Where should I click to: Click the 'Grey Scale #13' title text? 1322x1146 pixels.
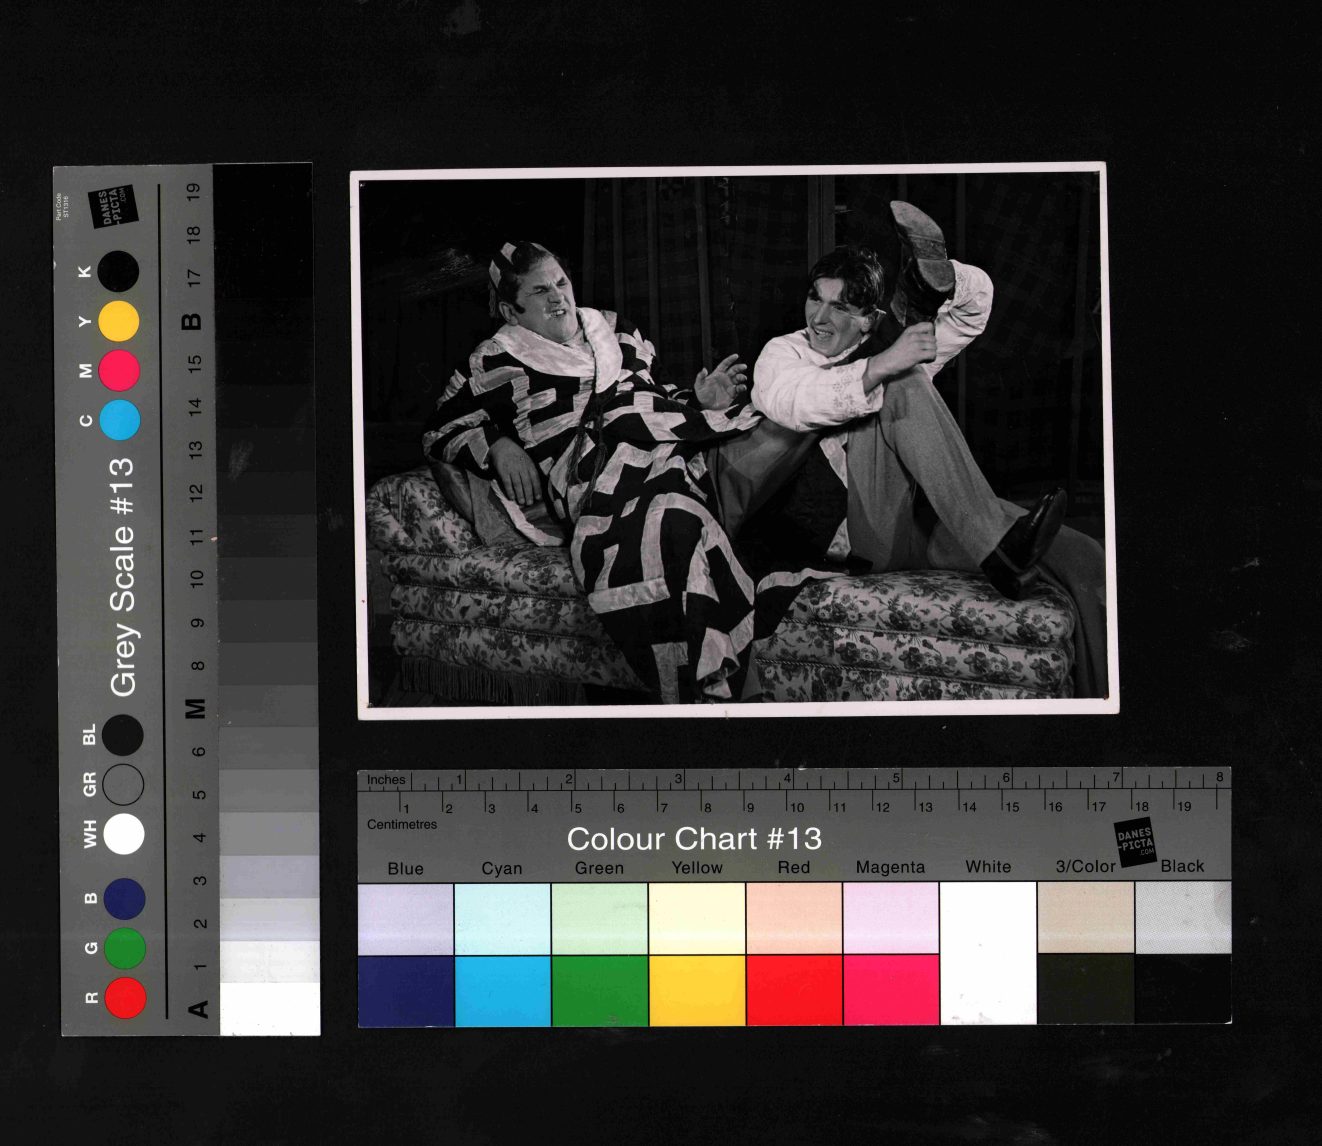point(122,577)
